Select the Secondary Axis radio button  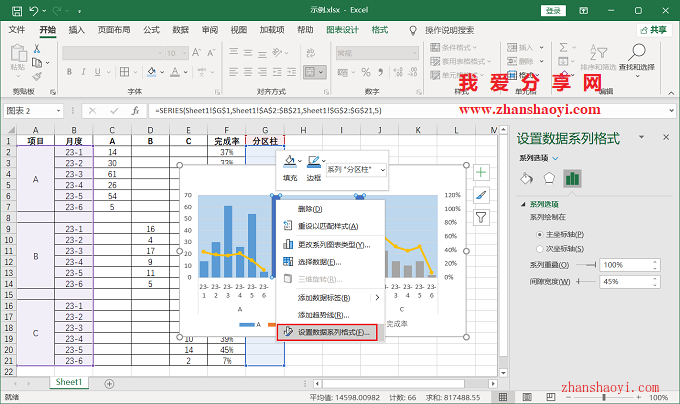coord(539,249)
